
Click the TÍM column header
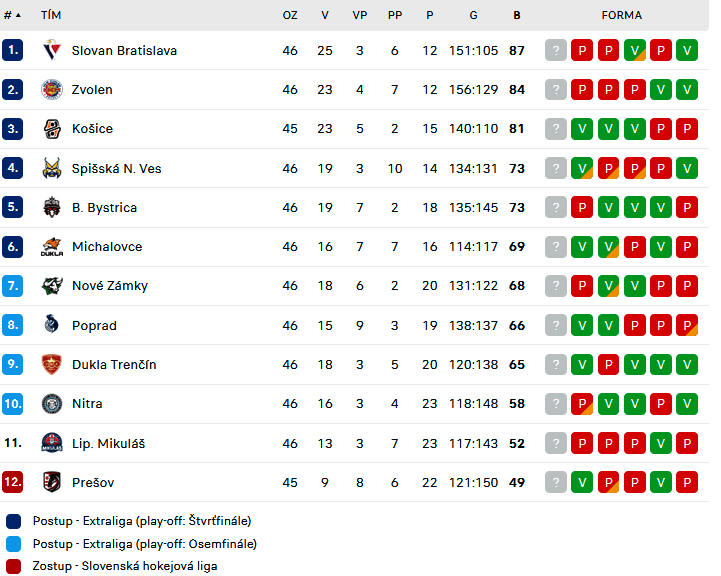pyautogui.click(x=51, y=15)
